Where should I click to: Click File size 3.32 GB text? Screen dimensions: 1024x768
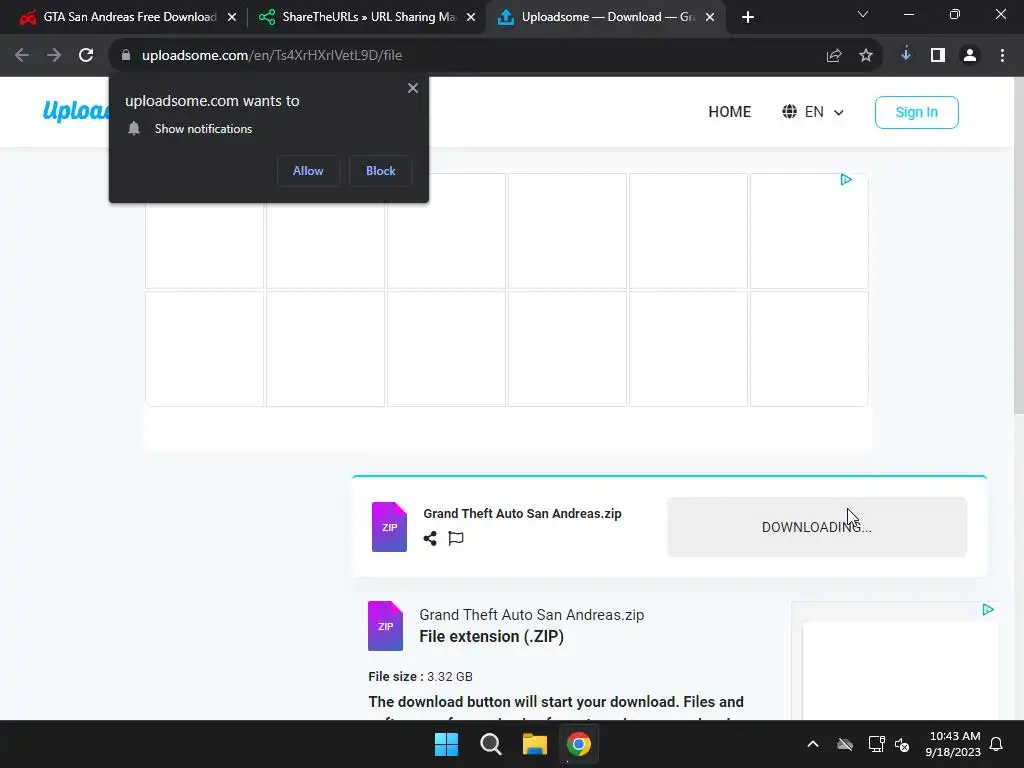[x=421, y=677]
